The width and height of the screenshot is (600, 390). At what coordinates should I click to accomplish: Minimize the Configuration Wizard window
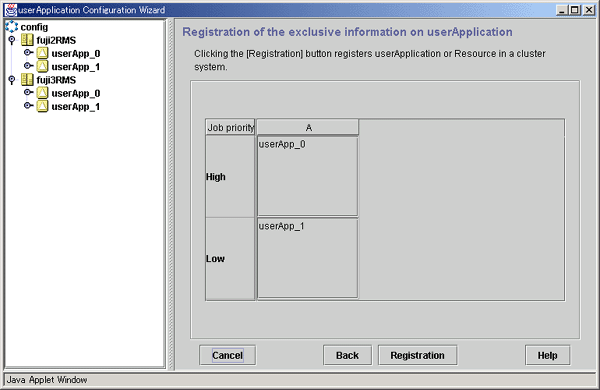(562, 10)
